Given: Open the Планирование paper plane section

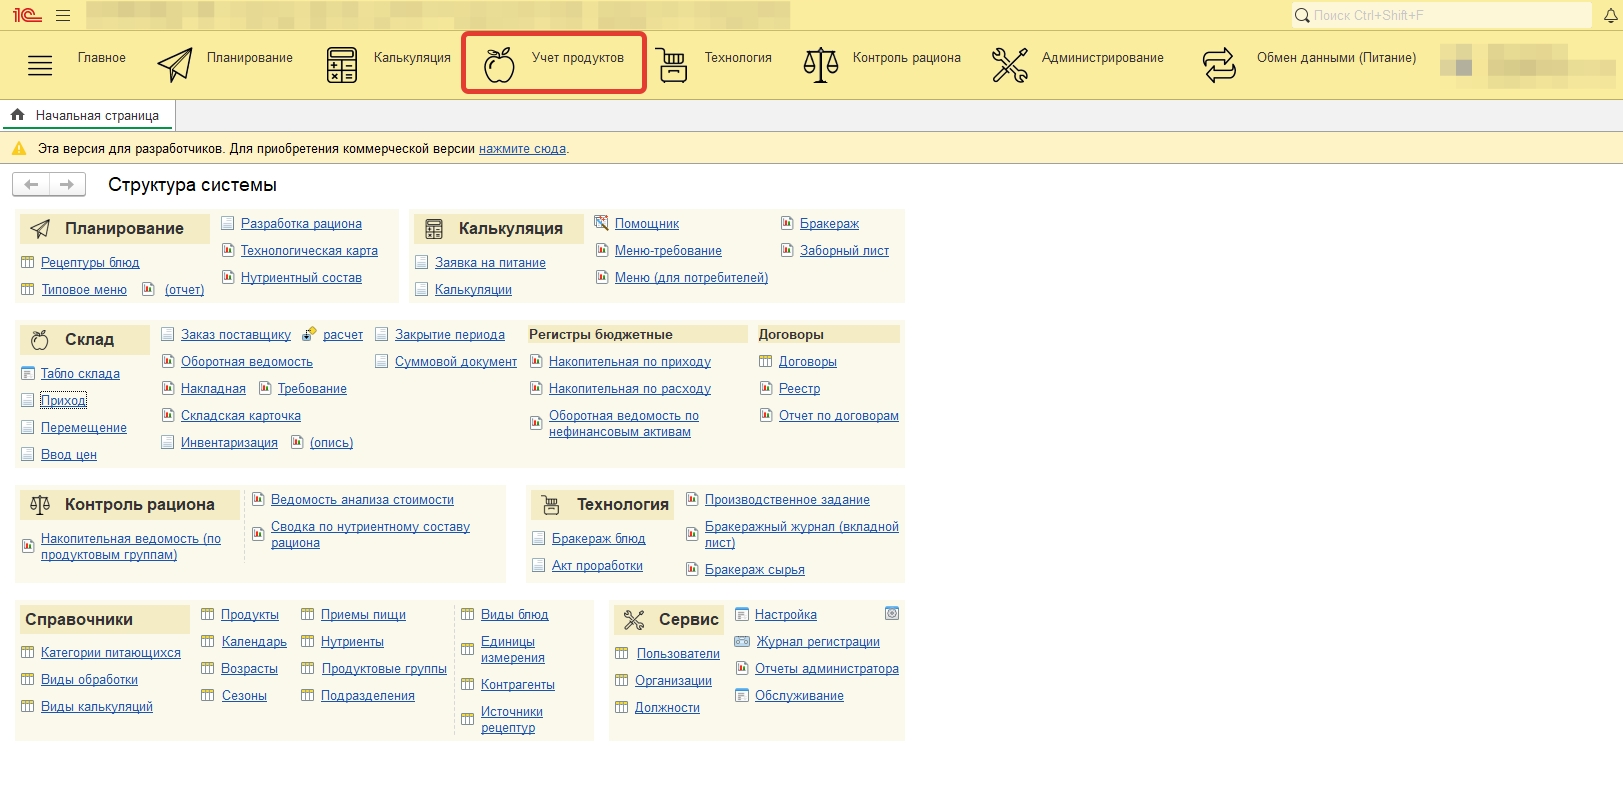Looking at the screenshot, I should tap(225, 64).
